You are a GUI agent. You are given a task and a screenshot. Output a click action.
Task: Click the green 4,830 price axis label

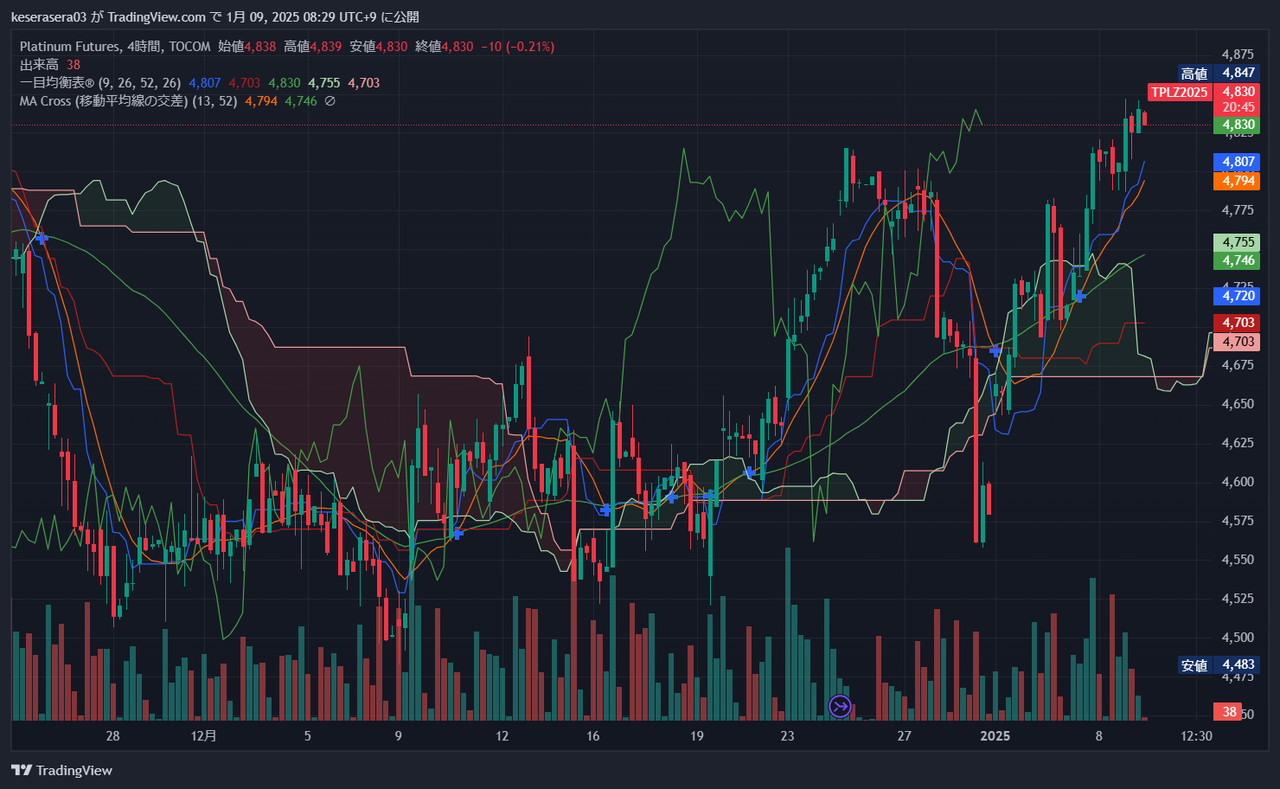pyautogui.click(x=1235, y=125)
